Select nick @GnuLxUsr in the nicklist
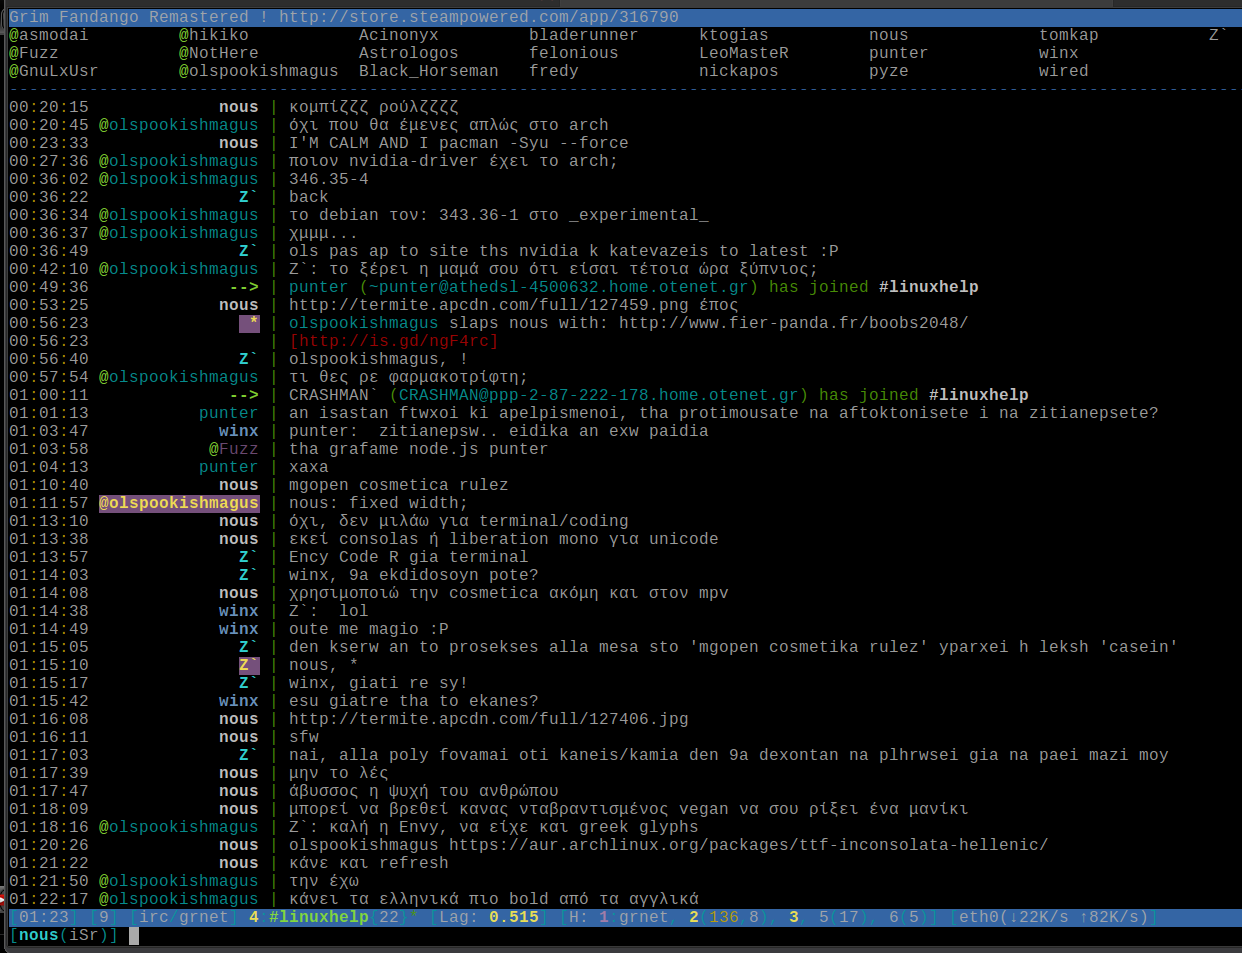The height and width of the screenshot is (953, 1242). coord(54,71)
